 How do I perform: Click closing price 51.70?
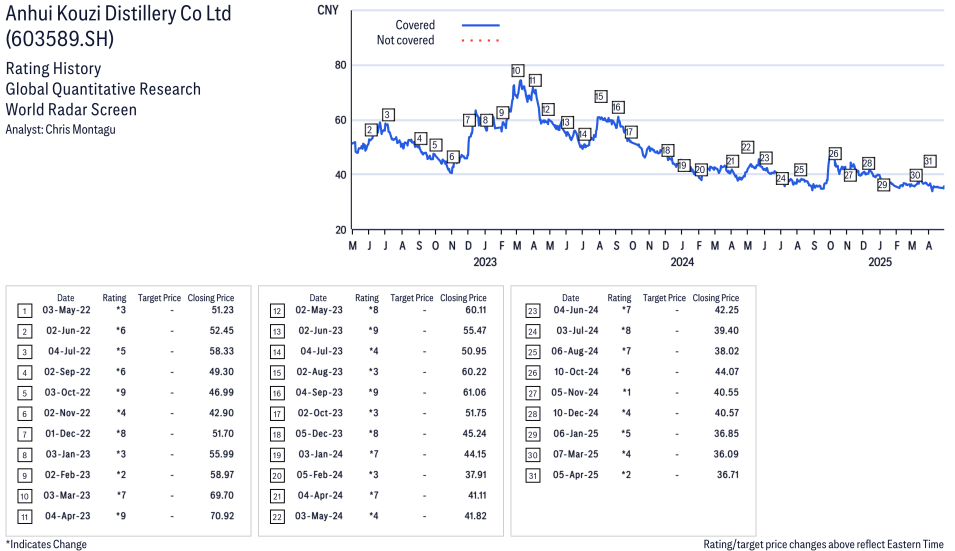223,433
